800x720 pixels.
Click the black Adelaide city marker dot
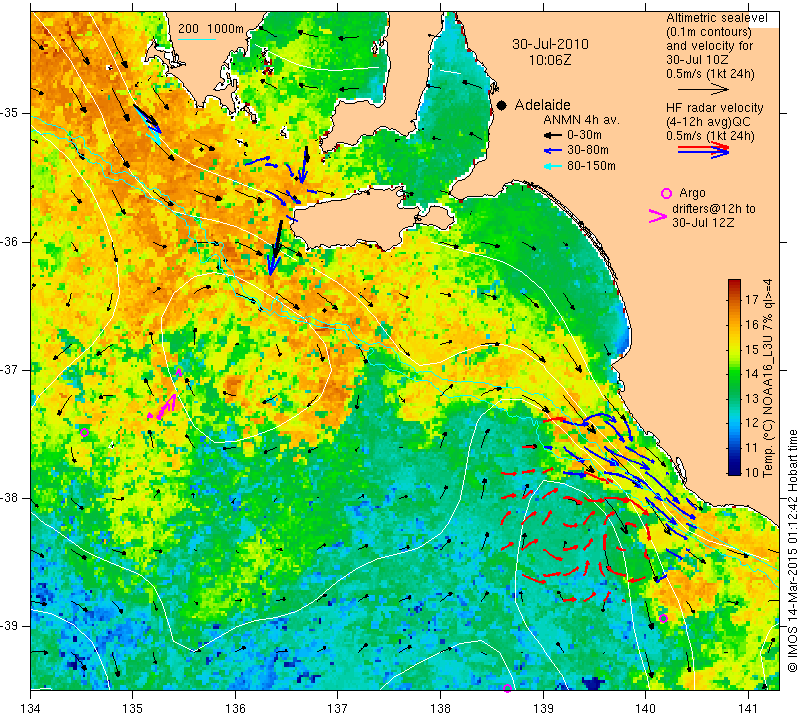point(502,105)
